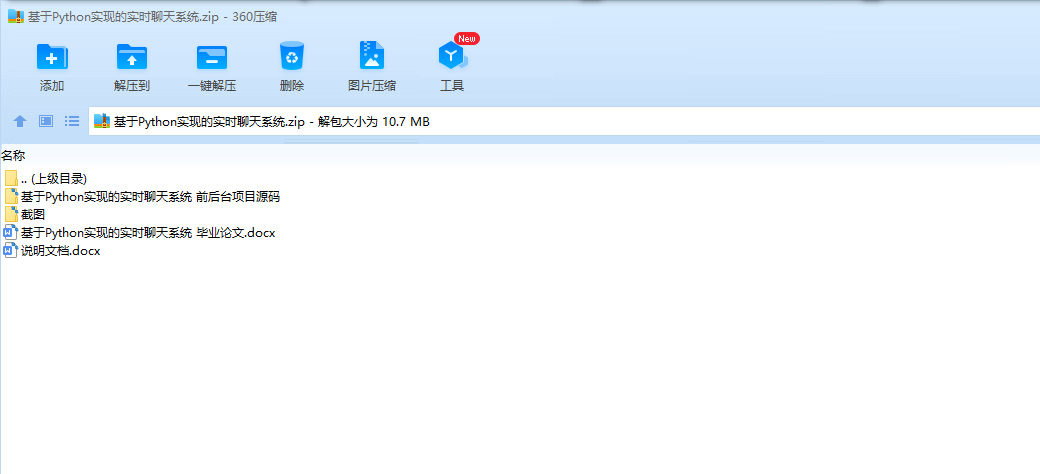Click the 解压到 (Extract to) toolbar icon

click(x=132, y=57)
